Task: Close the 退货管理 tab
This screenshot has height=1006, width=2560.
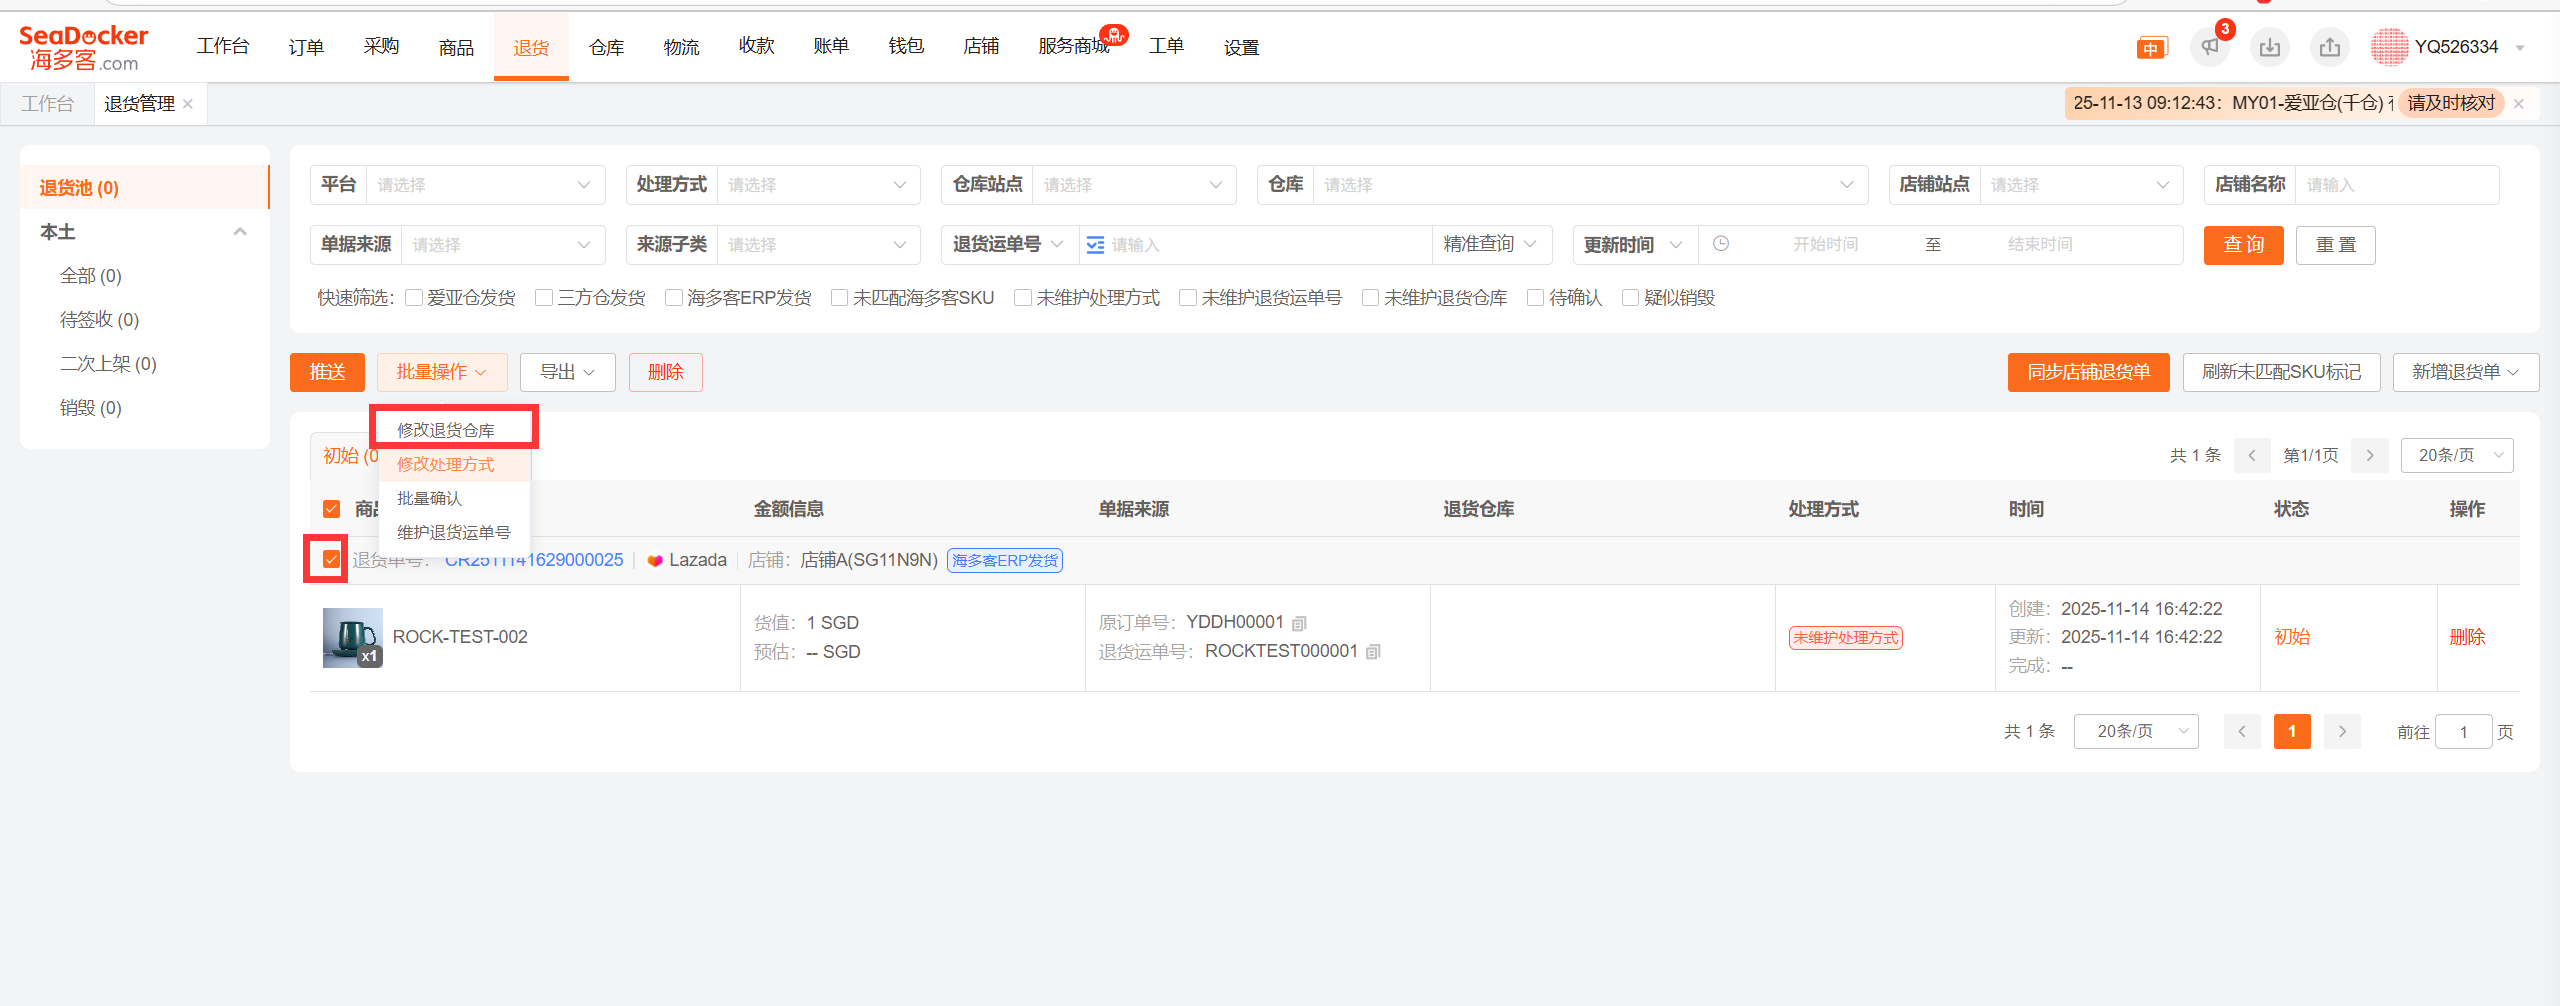Action: point(188,104)
